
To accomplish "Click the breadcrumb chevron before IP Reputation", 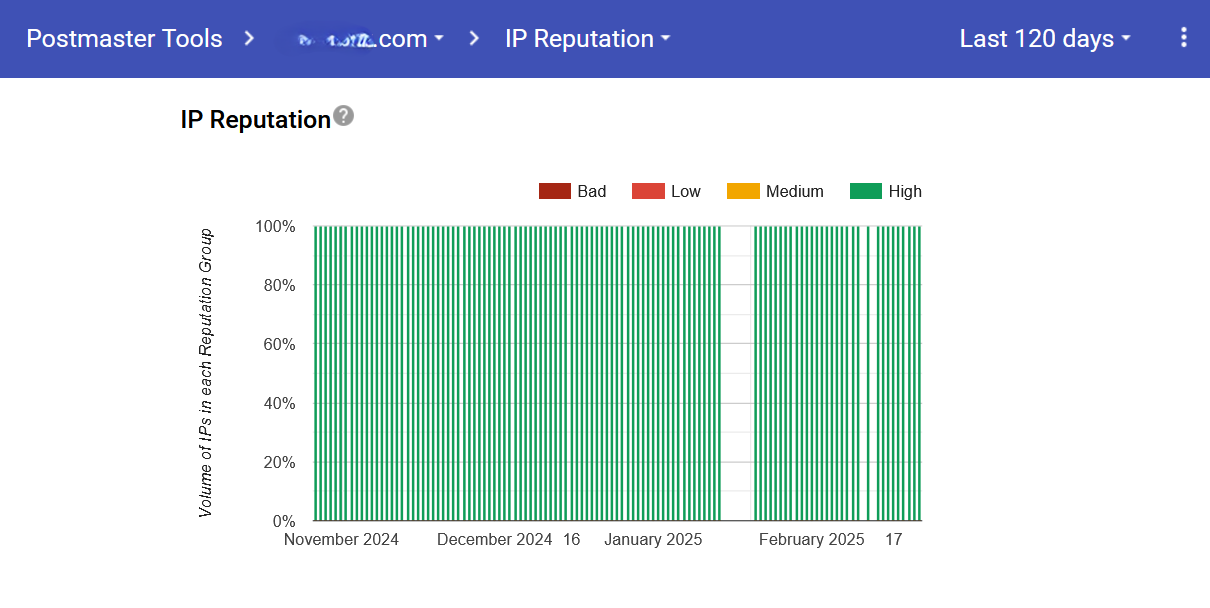I will pos(474,39).
